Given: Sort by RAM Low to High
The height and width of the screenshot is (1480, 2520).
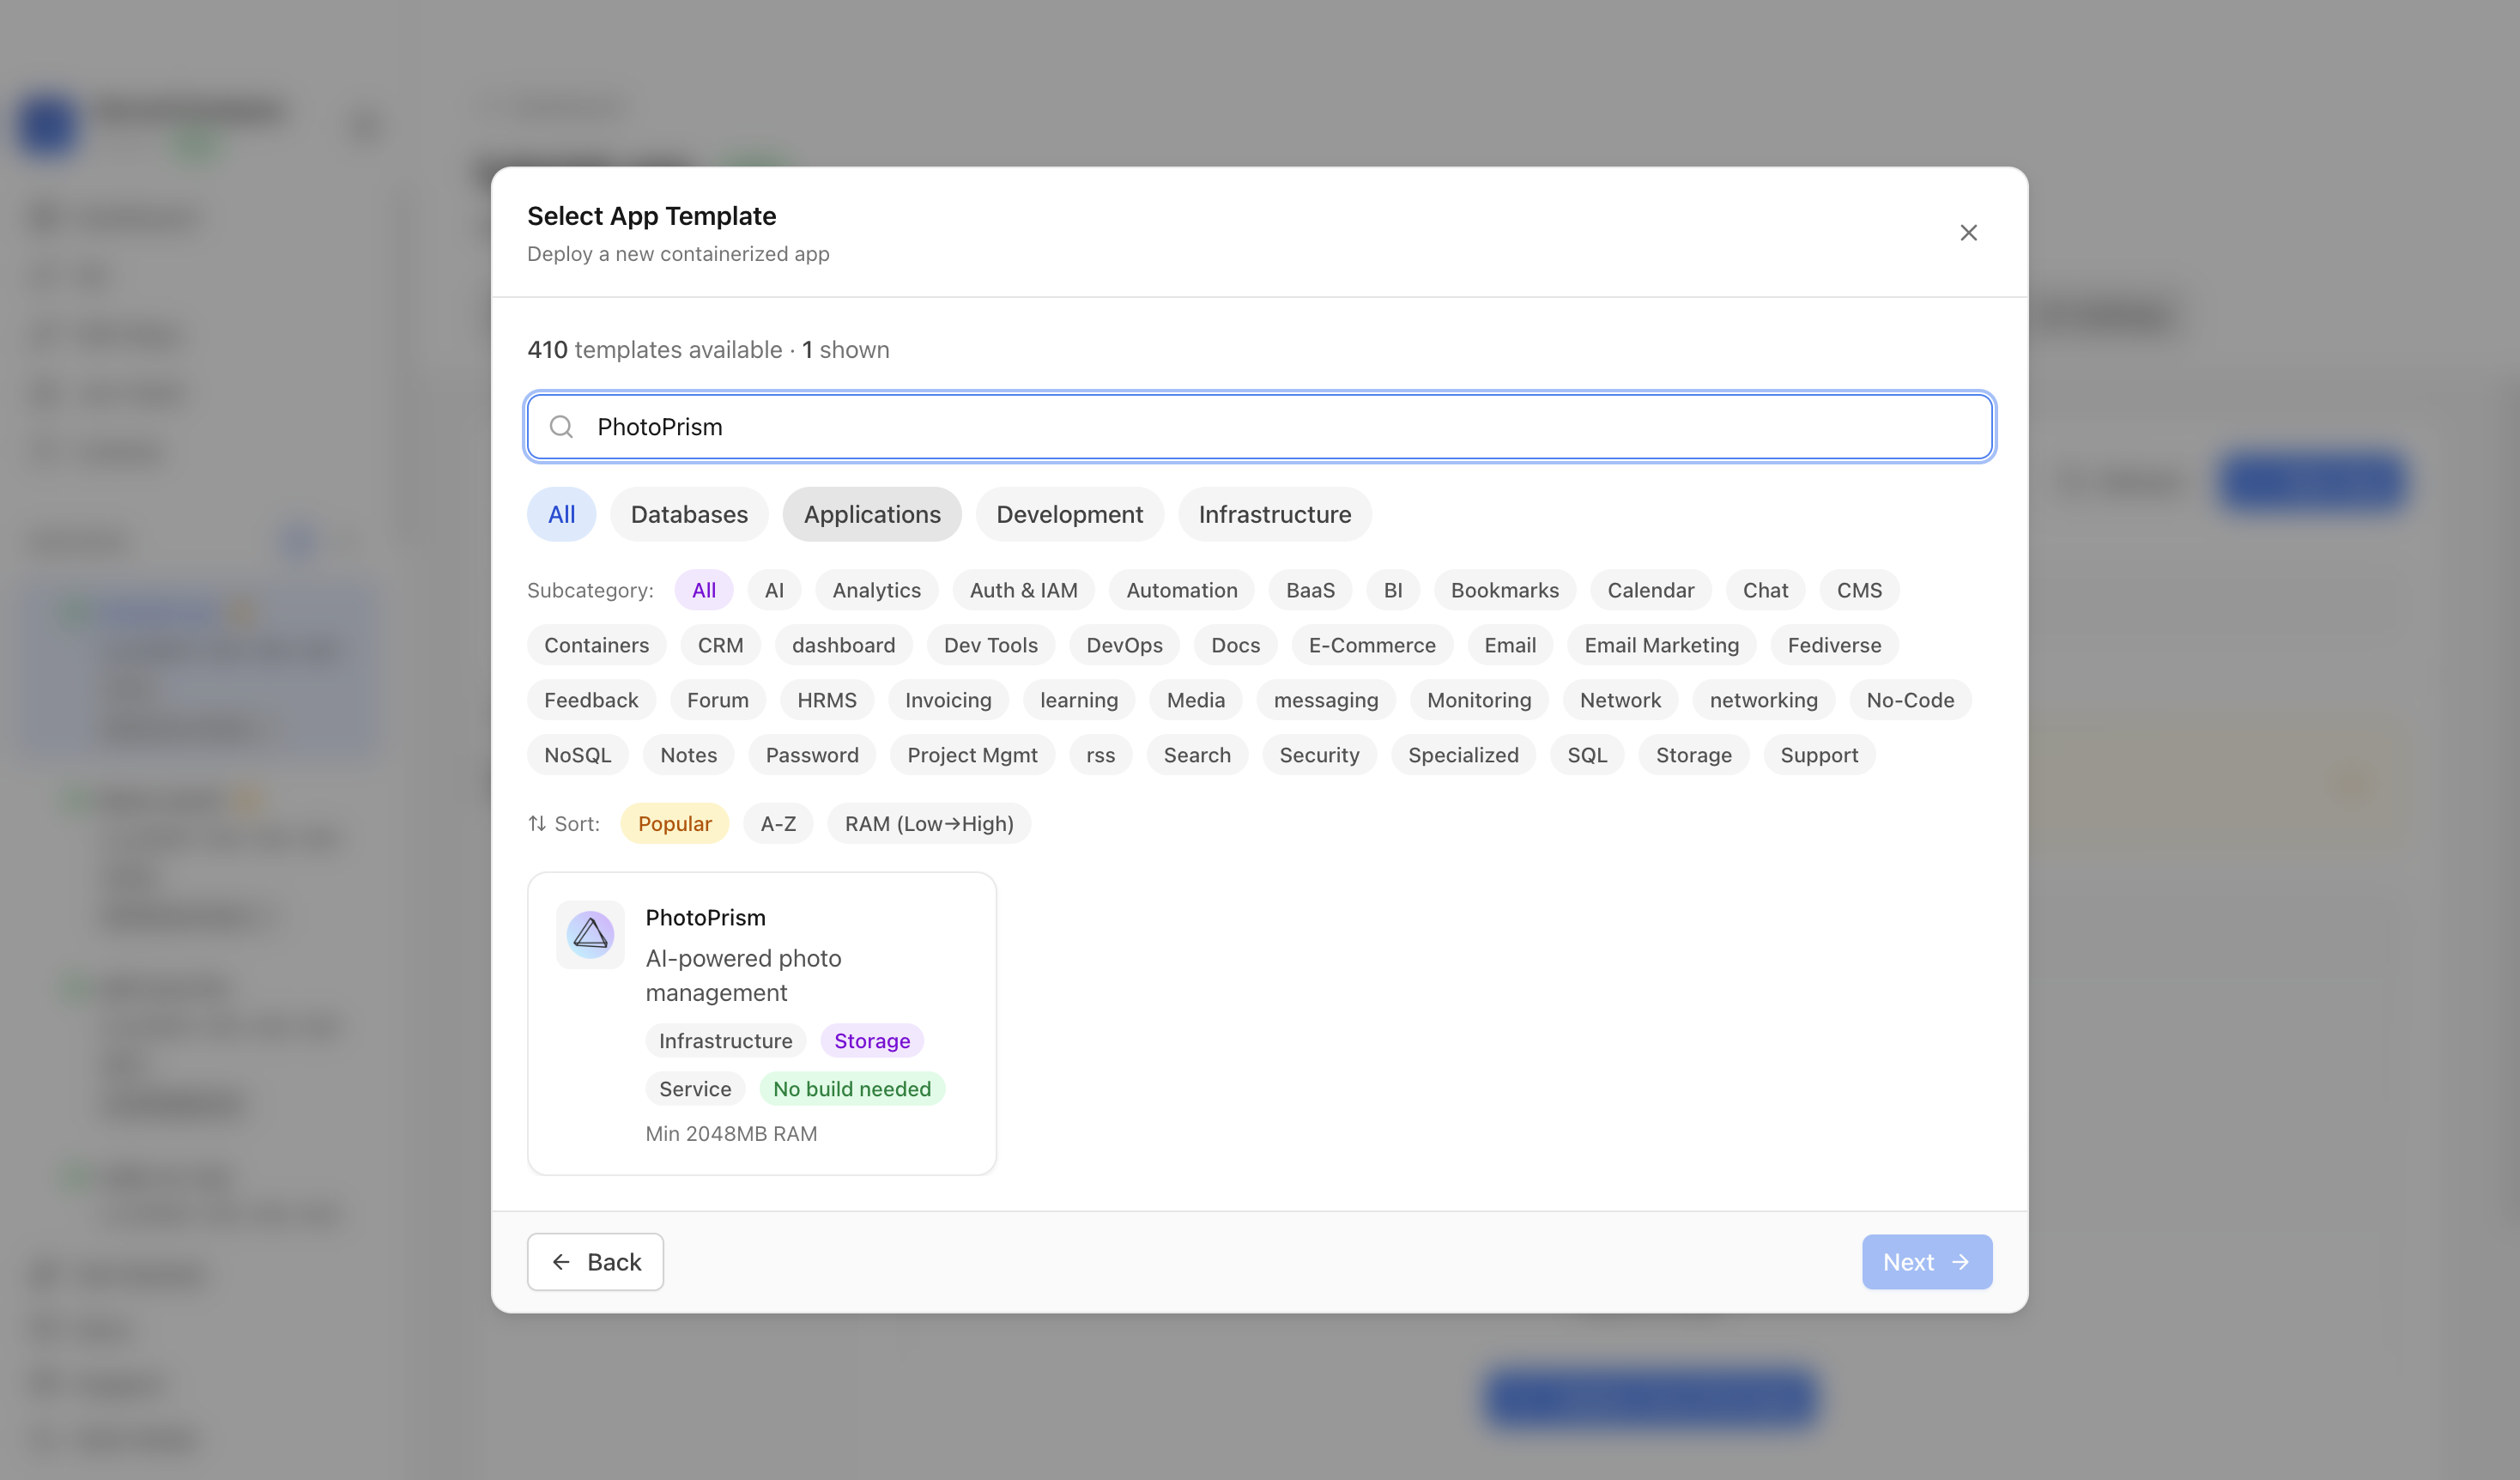Looking at the screenshot, I should (929, 823).
